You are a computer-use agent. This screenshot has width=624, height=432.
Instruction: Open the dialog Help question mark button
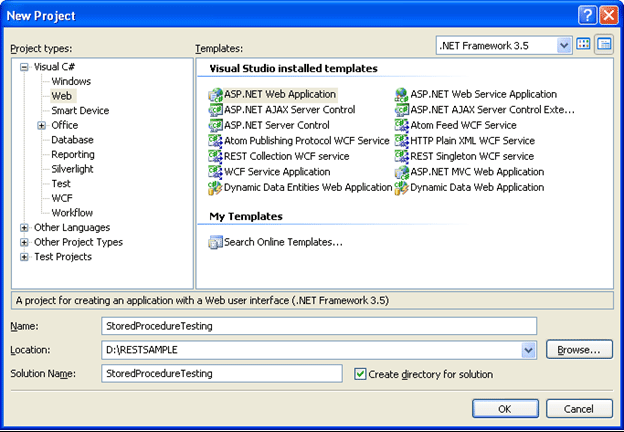(x=587, y=16)
